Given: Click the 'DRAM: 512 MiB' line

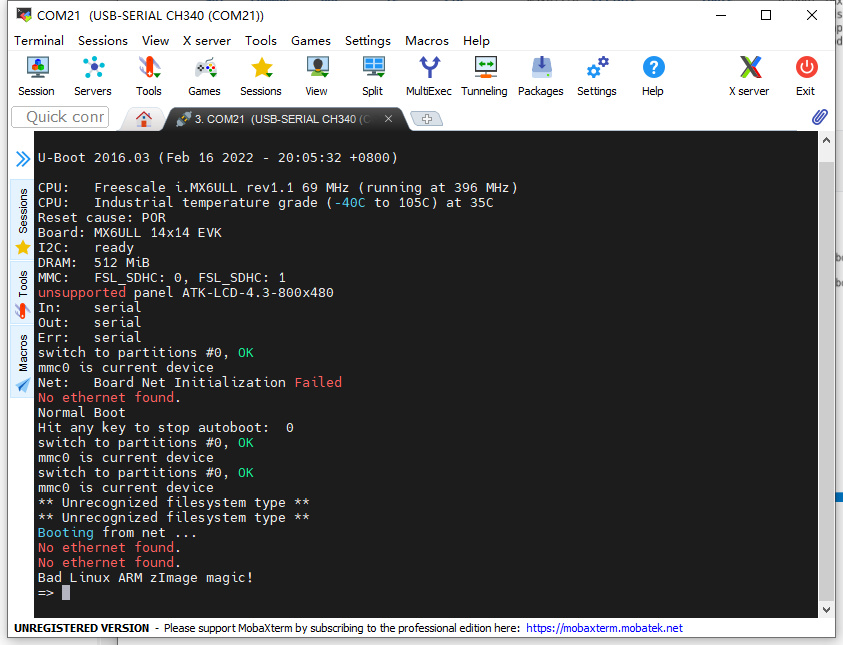Looking at the screenshot, I should (94, 263).
